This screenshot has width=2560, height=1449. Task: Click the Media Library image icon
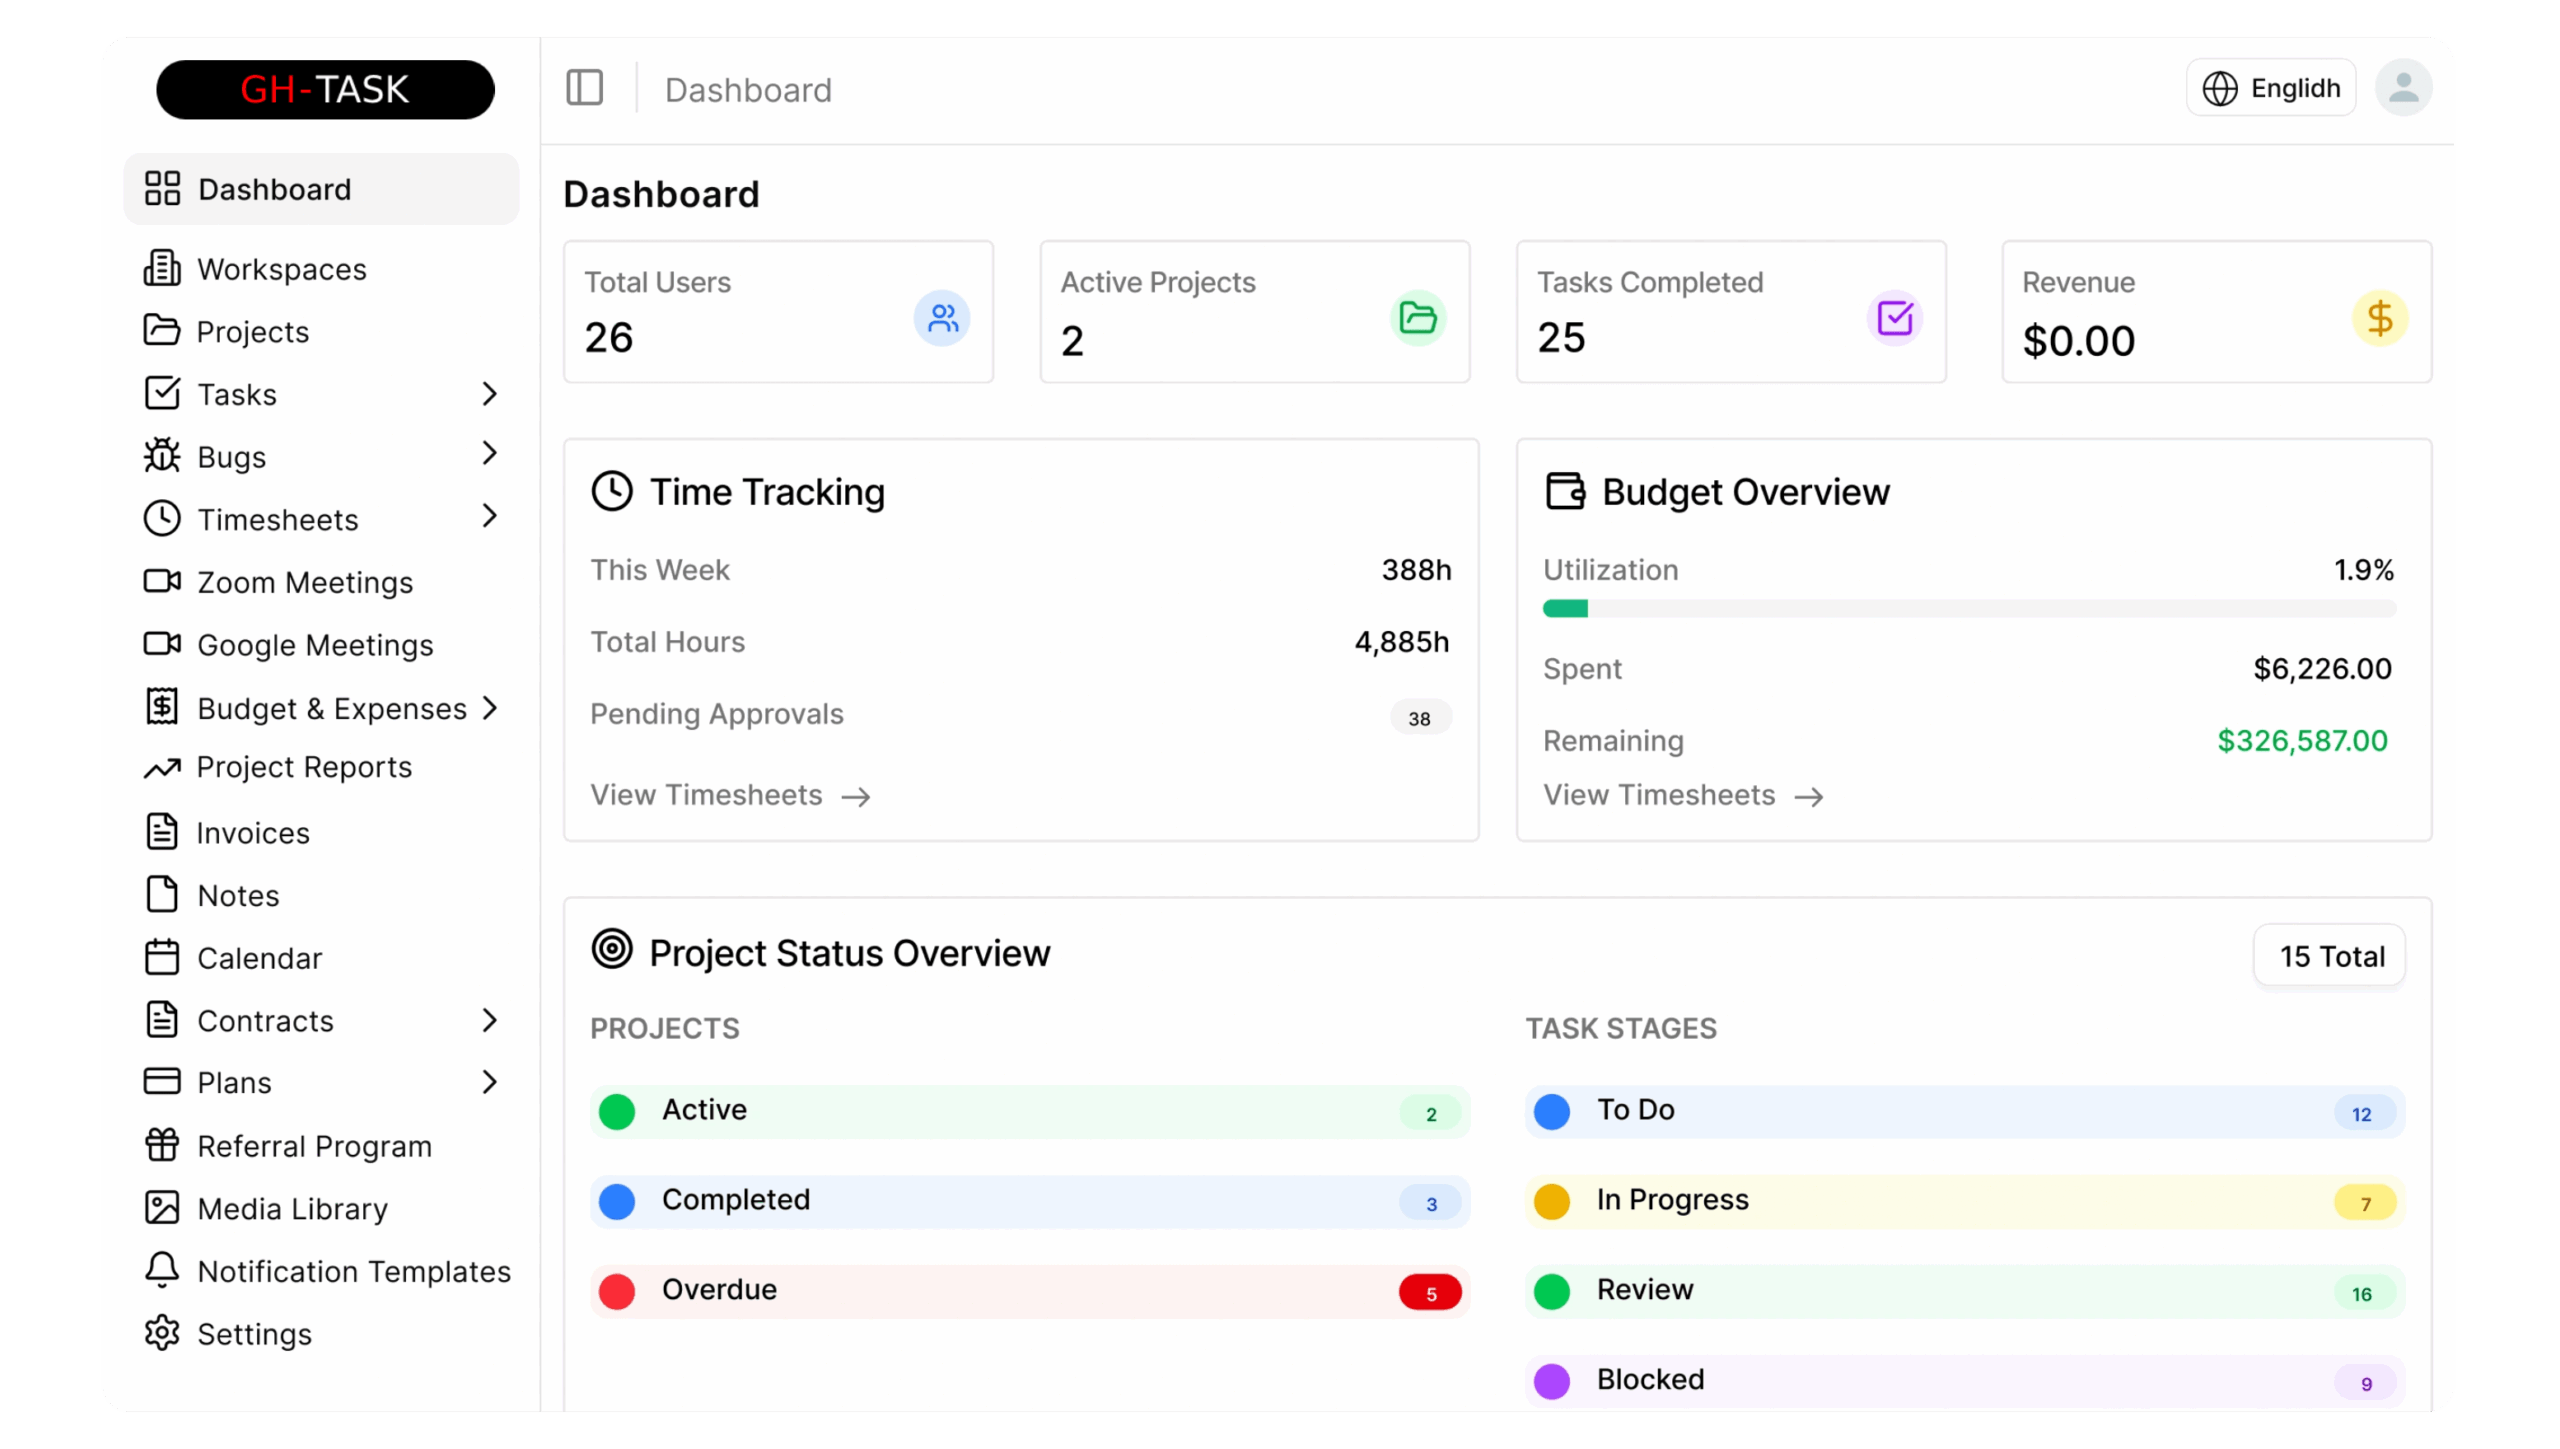162,1208
